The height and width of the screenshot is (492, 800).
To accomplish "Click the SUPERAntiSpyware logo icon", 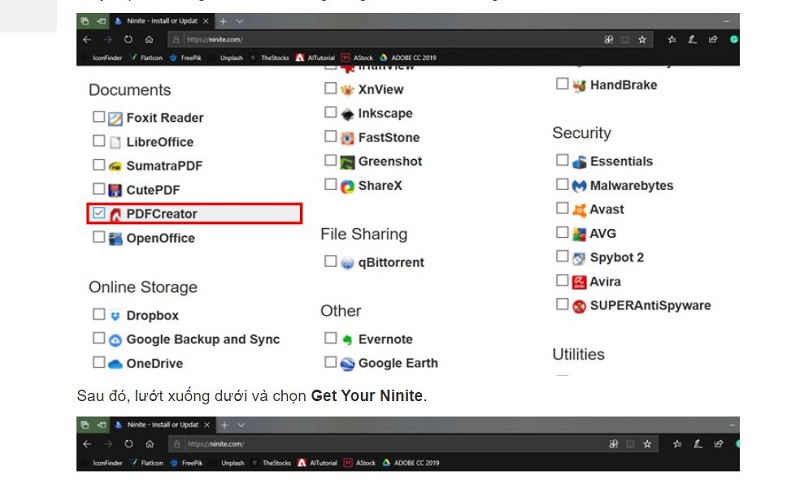I will pos(579,306).
